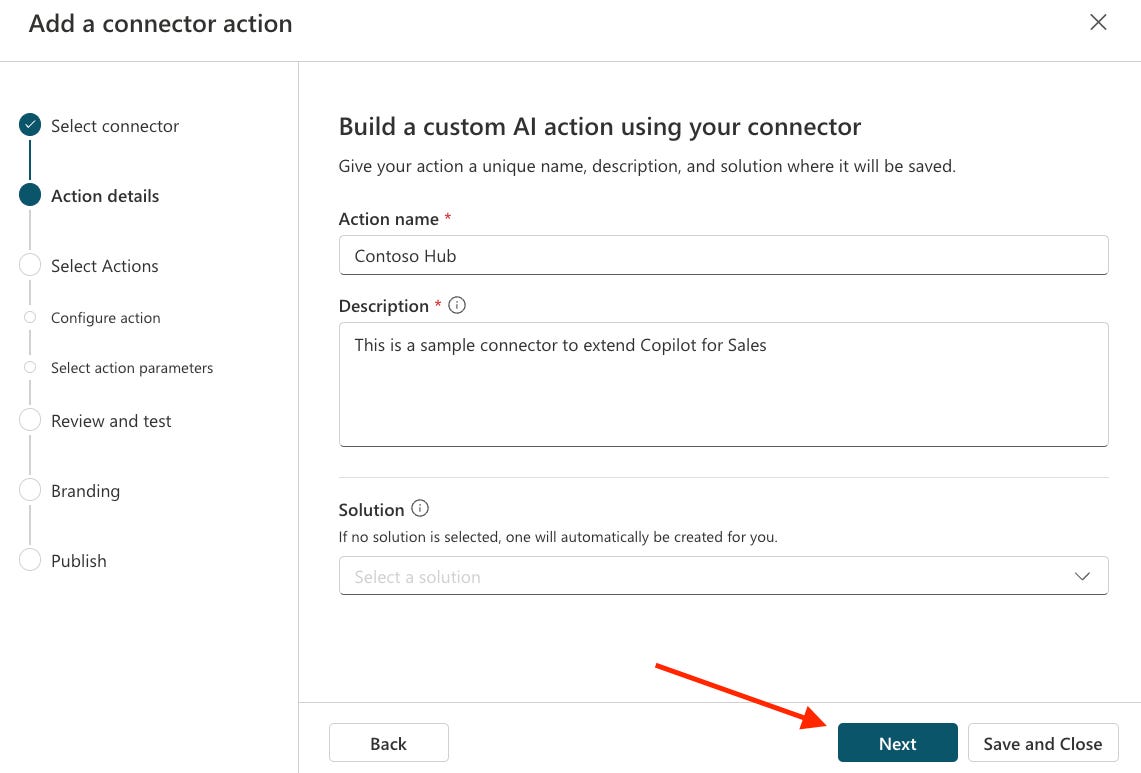Click the dialog title Add a connector action

160,23
